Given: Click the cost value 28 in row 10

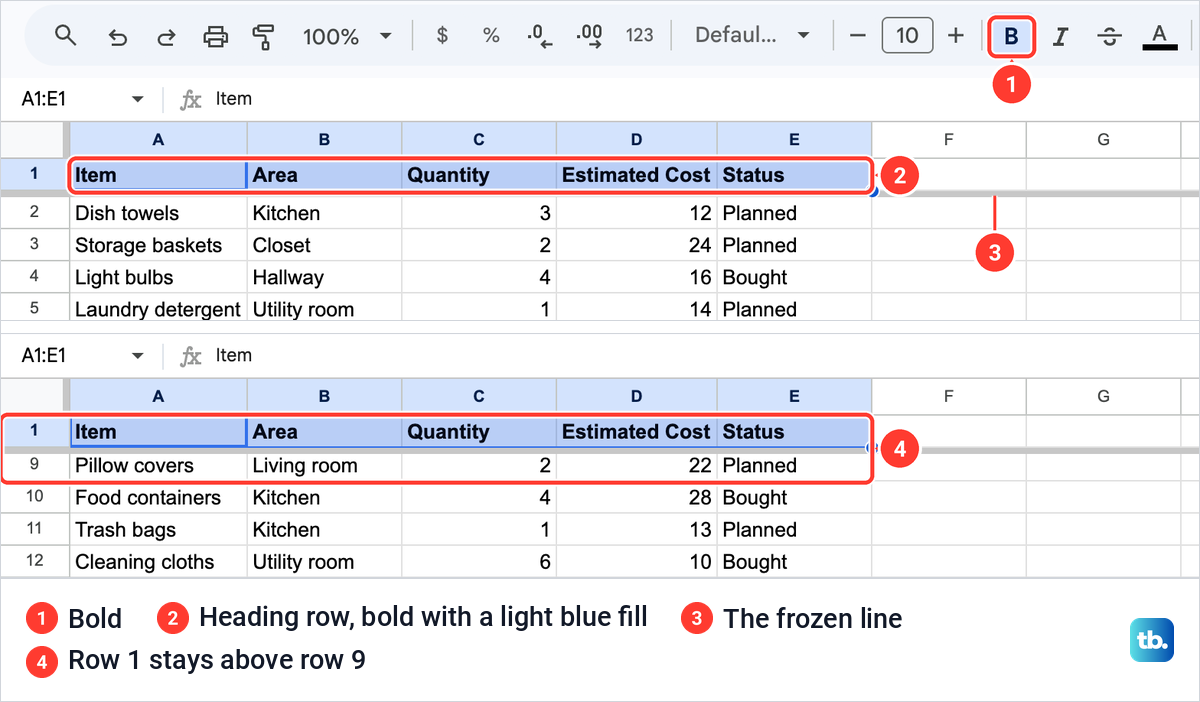Looking at the screenshot, I should (637, 498).
